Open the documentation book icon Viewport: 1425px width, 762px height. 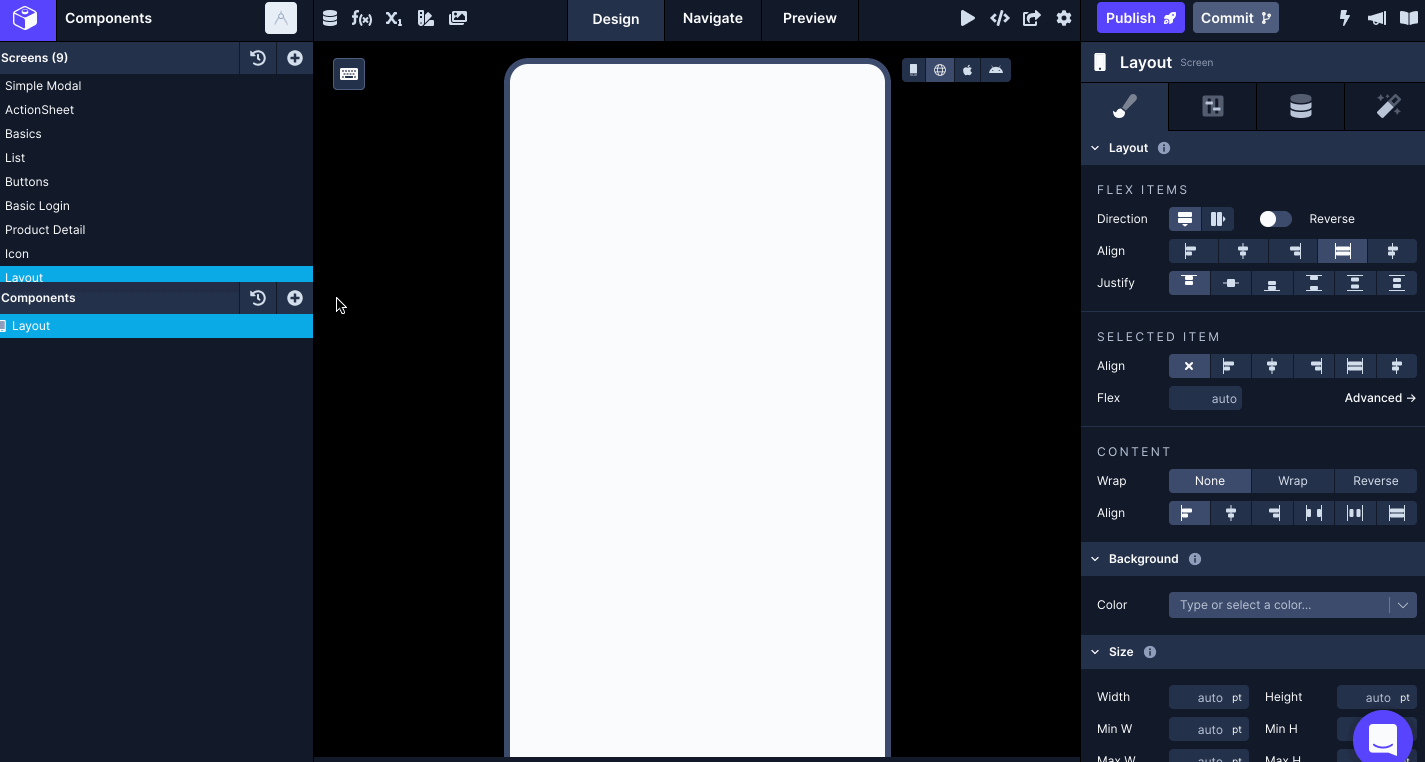(x=1409, y=18)
